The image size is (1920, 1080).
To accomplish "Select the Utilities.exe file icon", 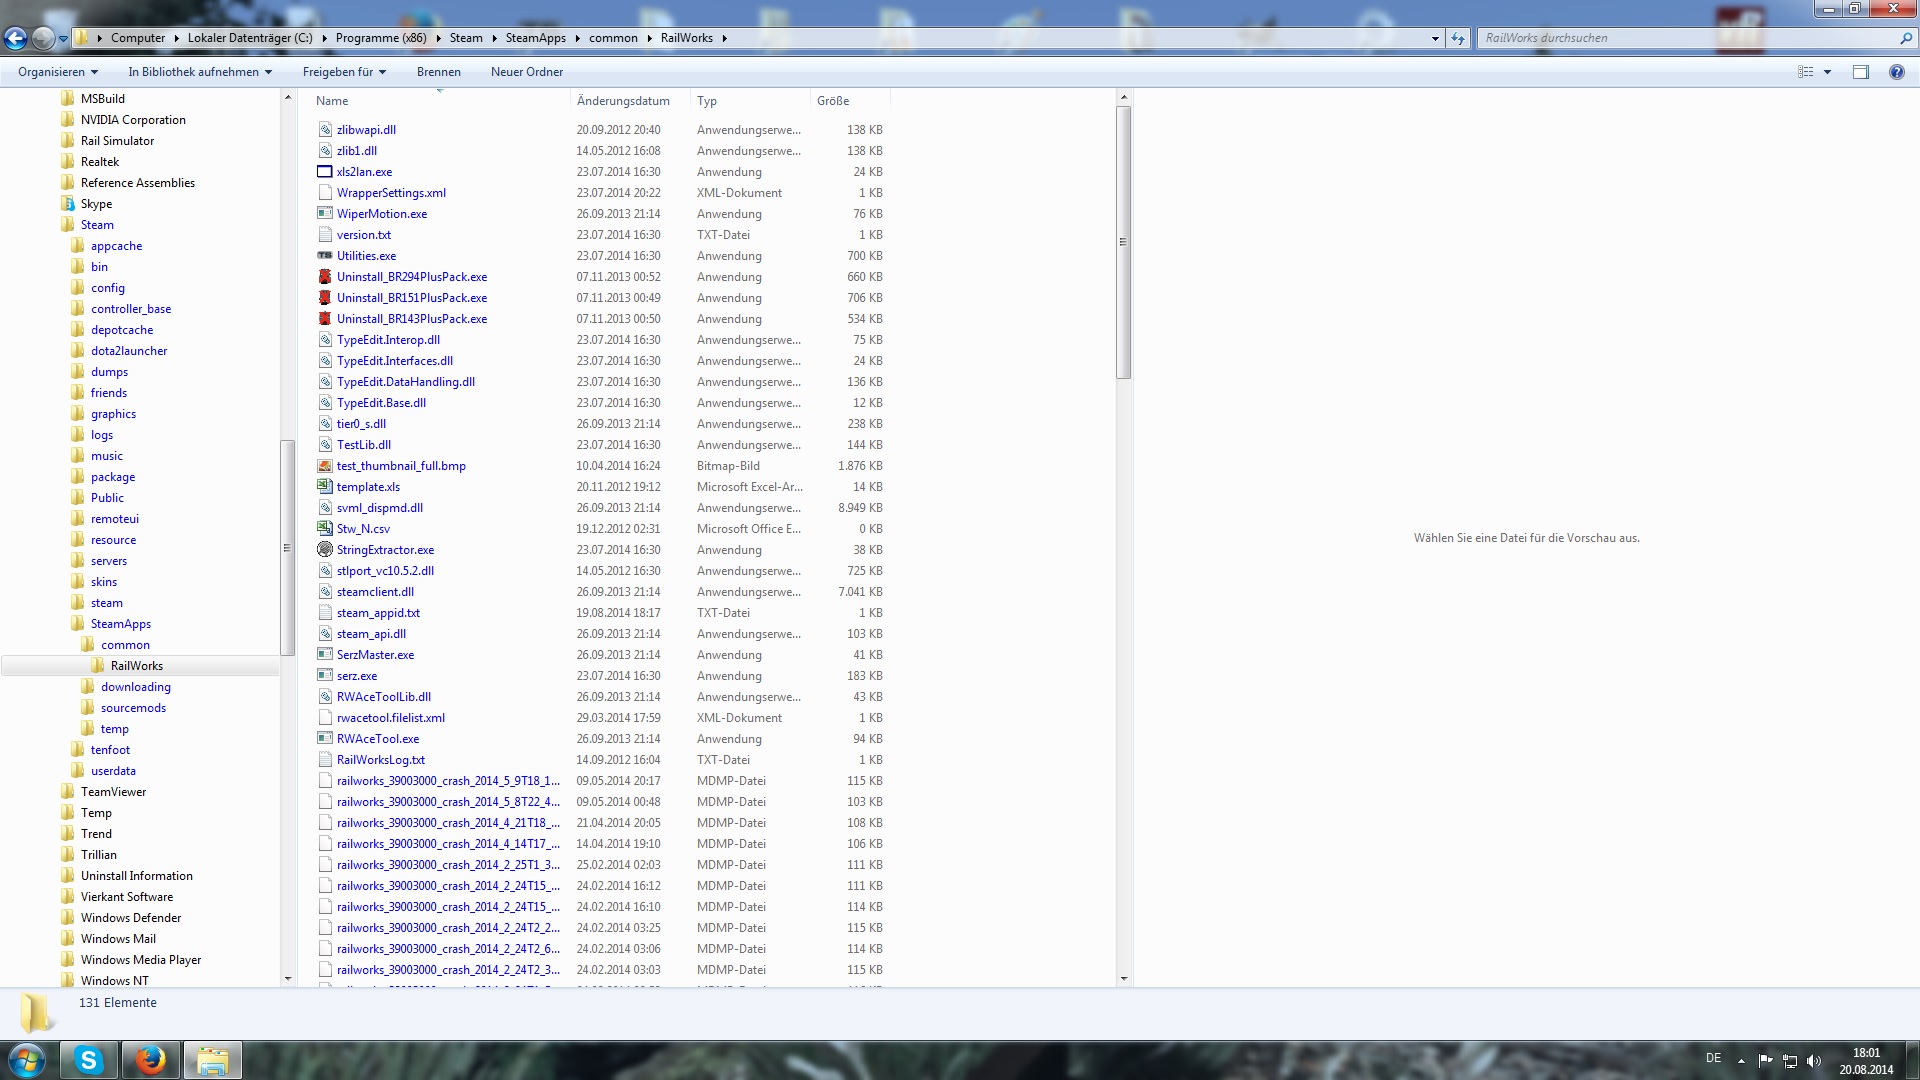I will [x=325, y=256].
